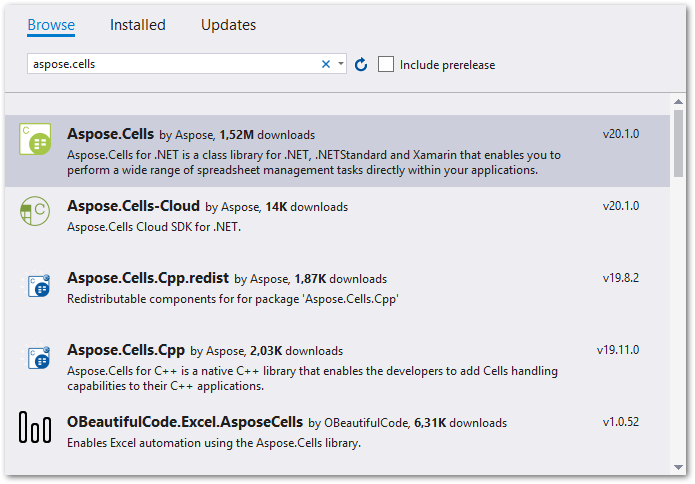The width and height of the screenshot is (695, 484).
Task: Click the OBeautifulCode.Excel.AsposeCells package icon
Action: pyautogui.click(x=35, y=428)
